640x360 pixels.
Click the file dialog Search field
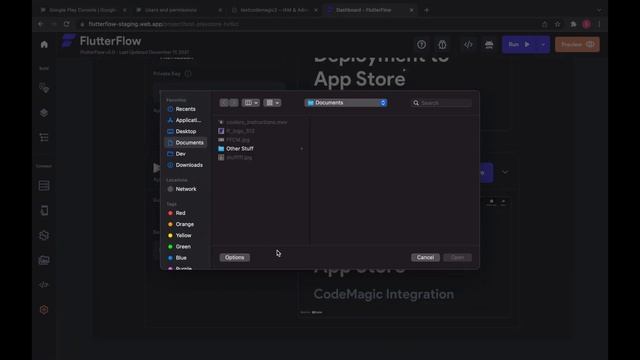click(x=441, y=103)
